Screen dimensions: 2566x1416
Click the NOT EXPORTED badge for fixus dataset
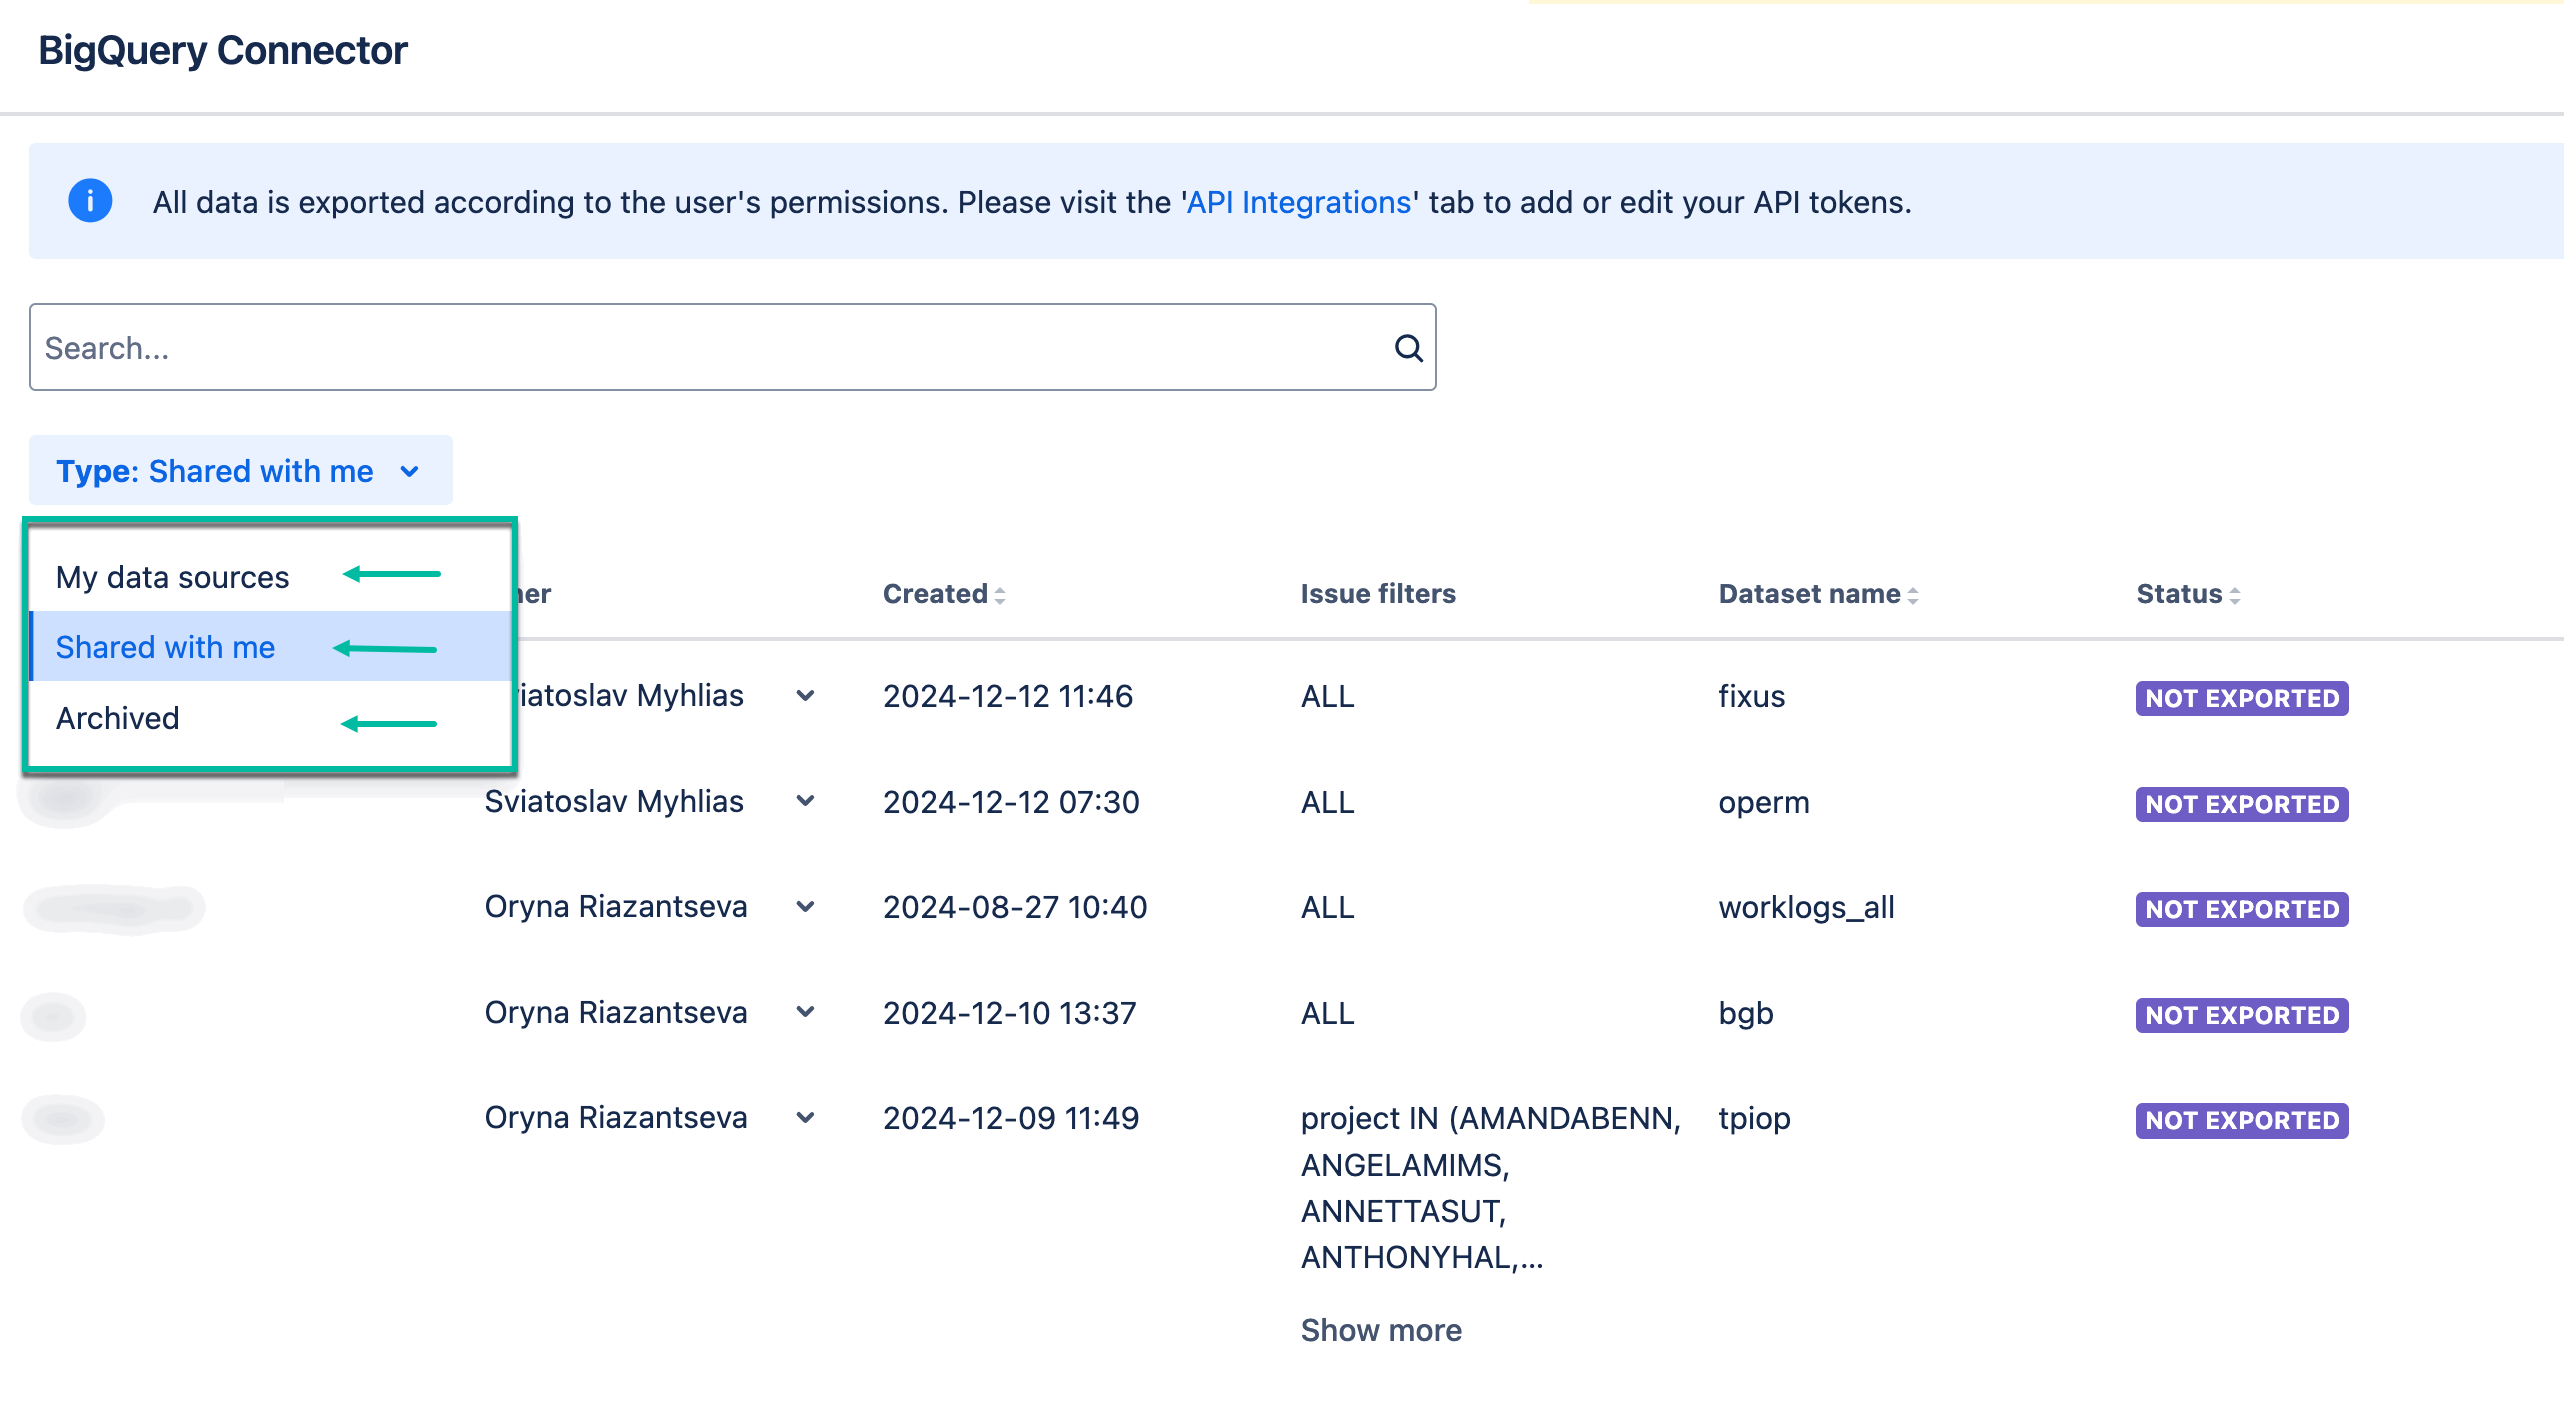(x=2241, y=698)
